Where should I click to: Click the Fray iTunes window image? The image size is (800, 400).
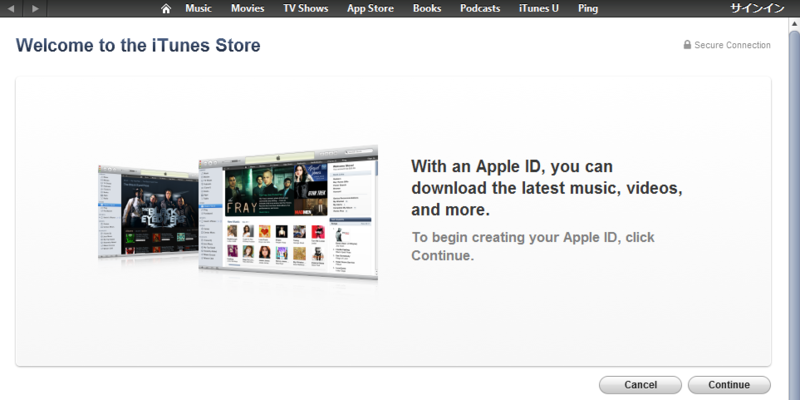pos(288,212)
